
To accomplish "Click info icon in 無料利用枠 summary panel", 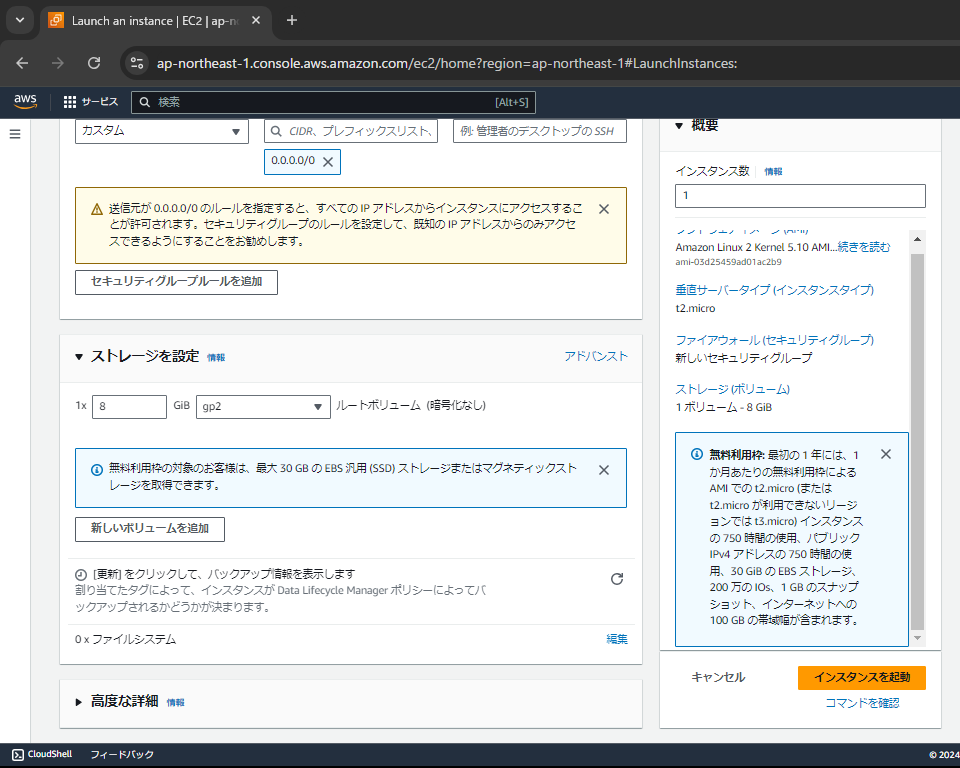I will coord(697,454).
